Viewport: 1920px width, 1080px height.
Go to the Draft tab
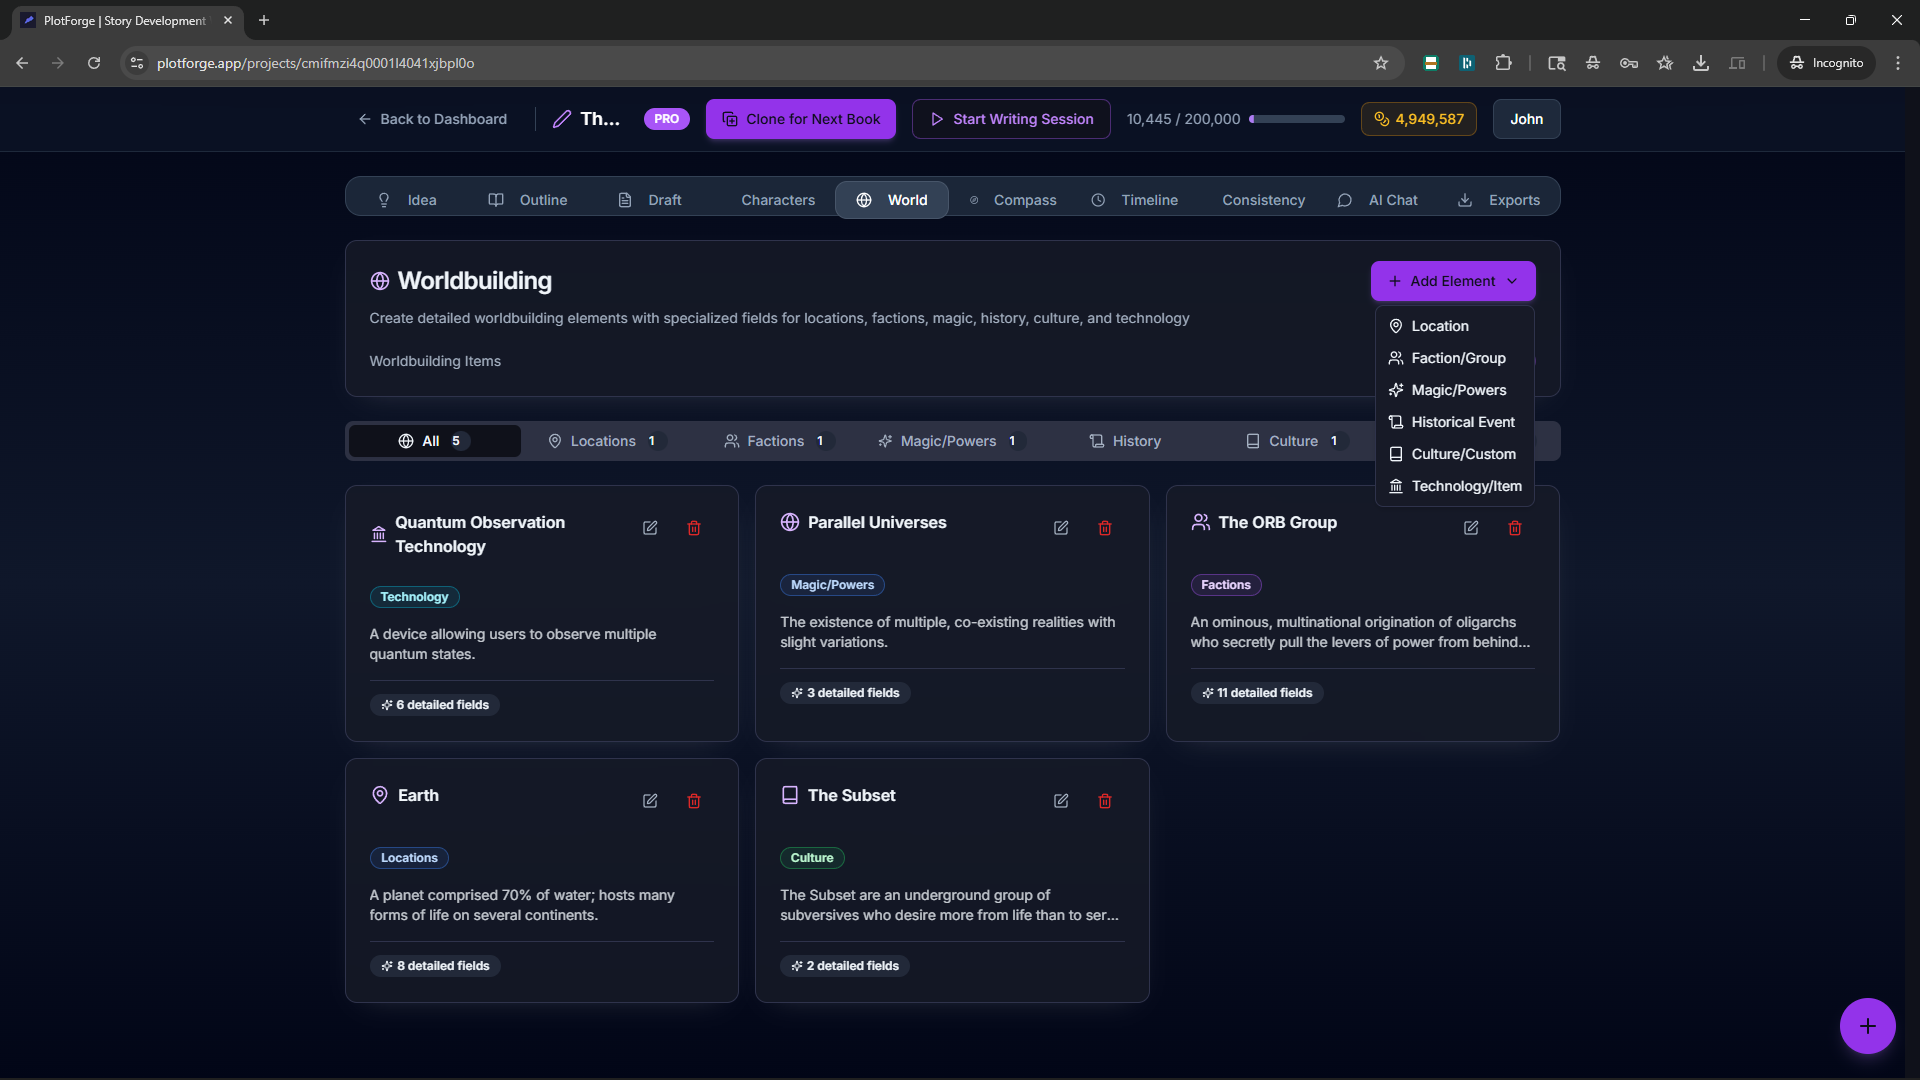pos(651,200)
